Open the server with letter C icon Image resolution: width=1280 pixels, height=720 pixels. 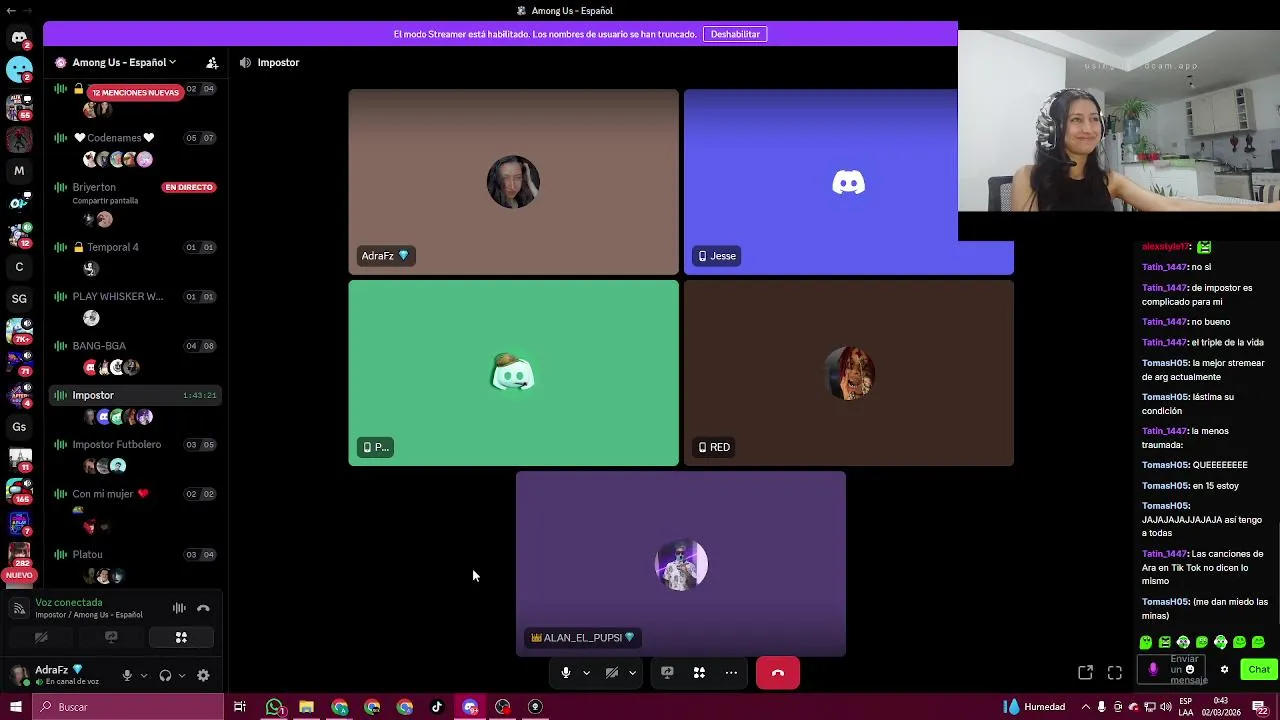(19, 267)
